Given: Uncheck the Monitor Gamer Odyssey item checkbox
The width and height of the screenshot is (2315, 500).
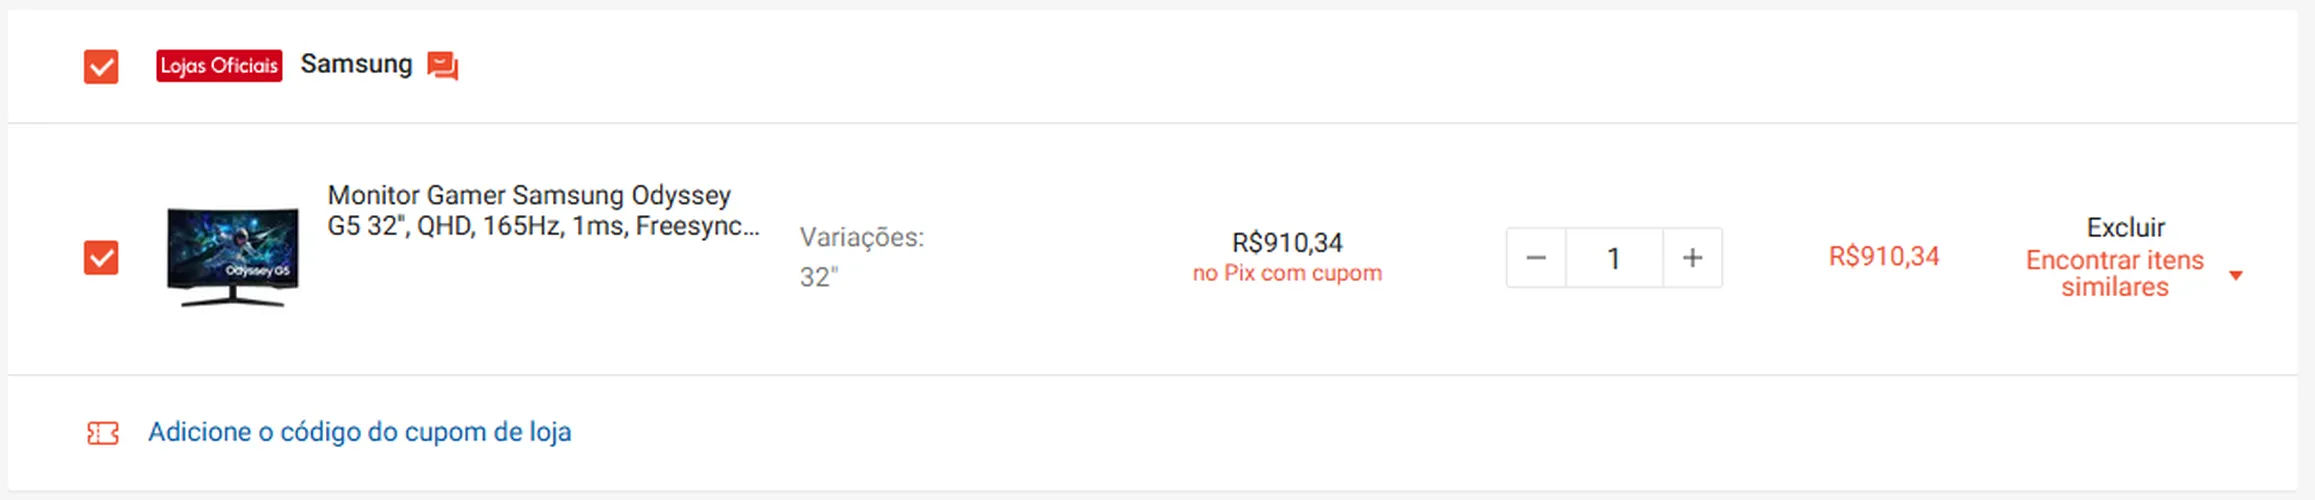Looking at the screenshot, I should pyautogui.click(x=101, y=257).
